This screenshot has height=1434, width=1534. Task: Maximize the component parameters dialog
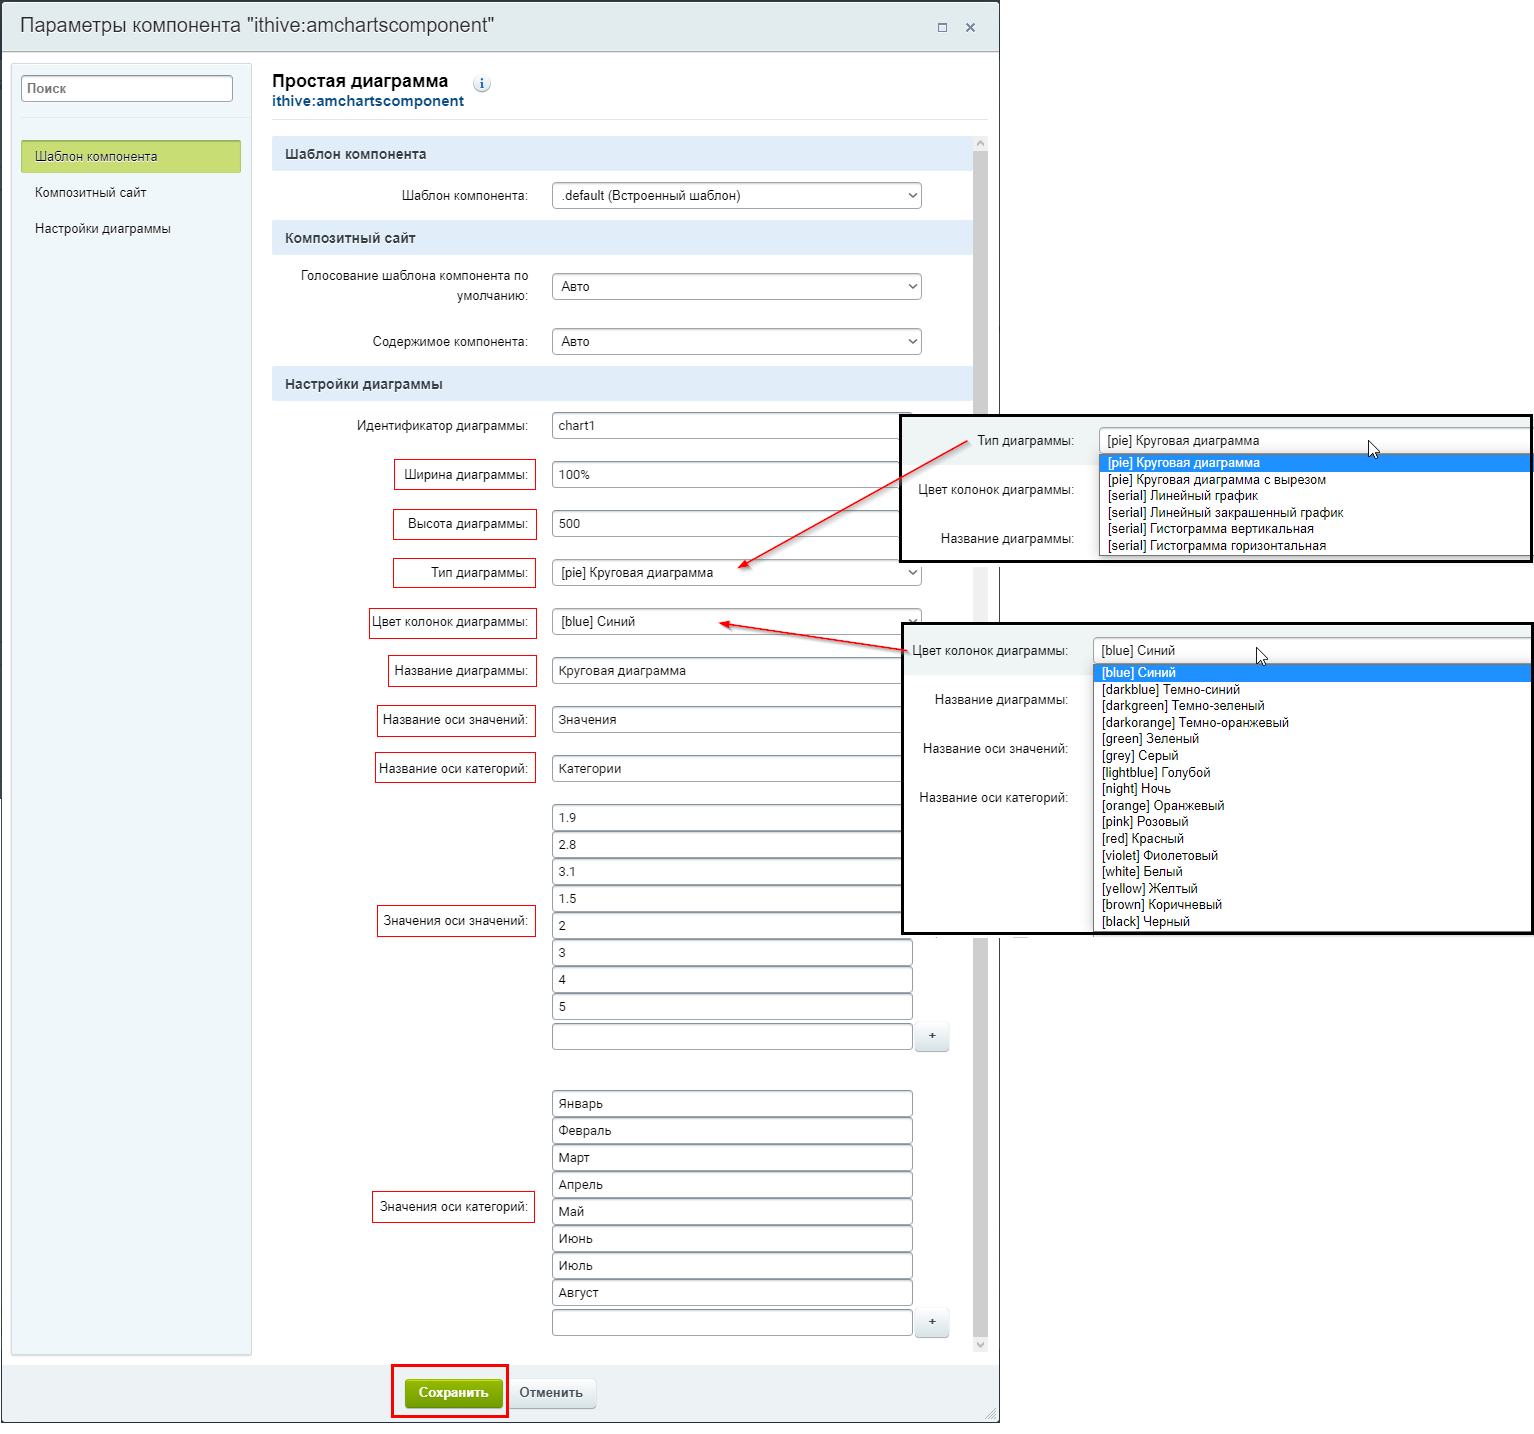(942, 28)
